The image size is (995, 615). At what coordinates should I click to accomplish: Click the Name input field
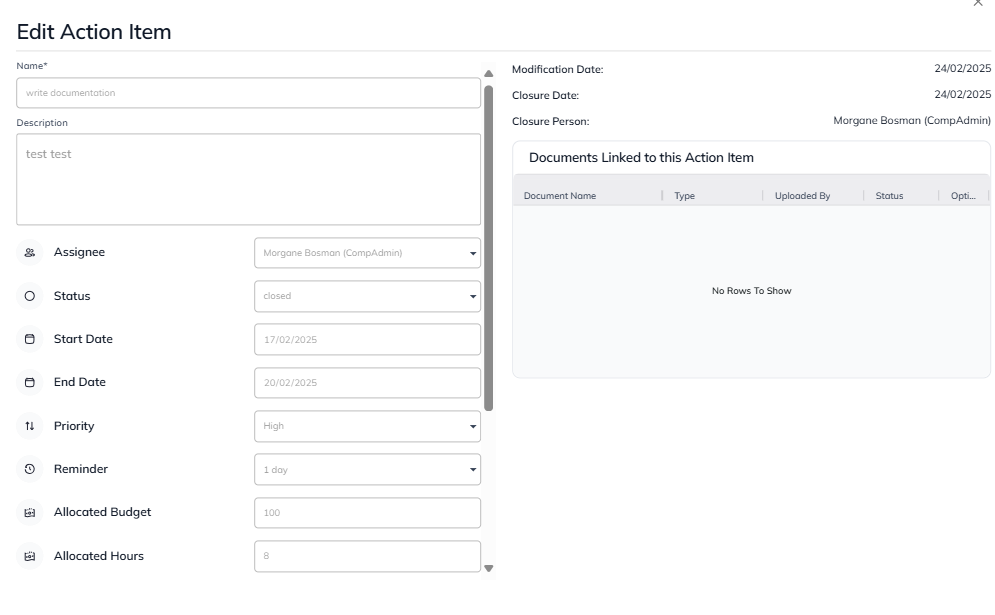click(x=248, y=93)
